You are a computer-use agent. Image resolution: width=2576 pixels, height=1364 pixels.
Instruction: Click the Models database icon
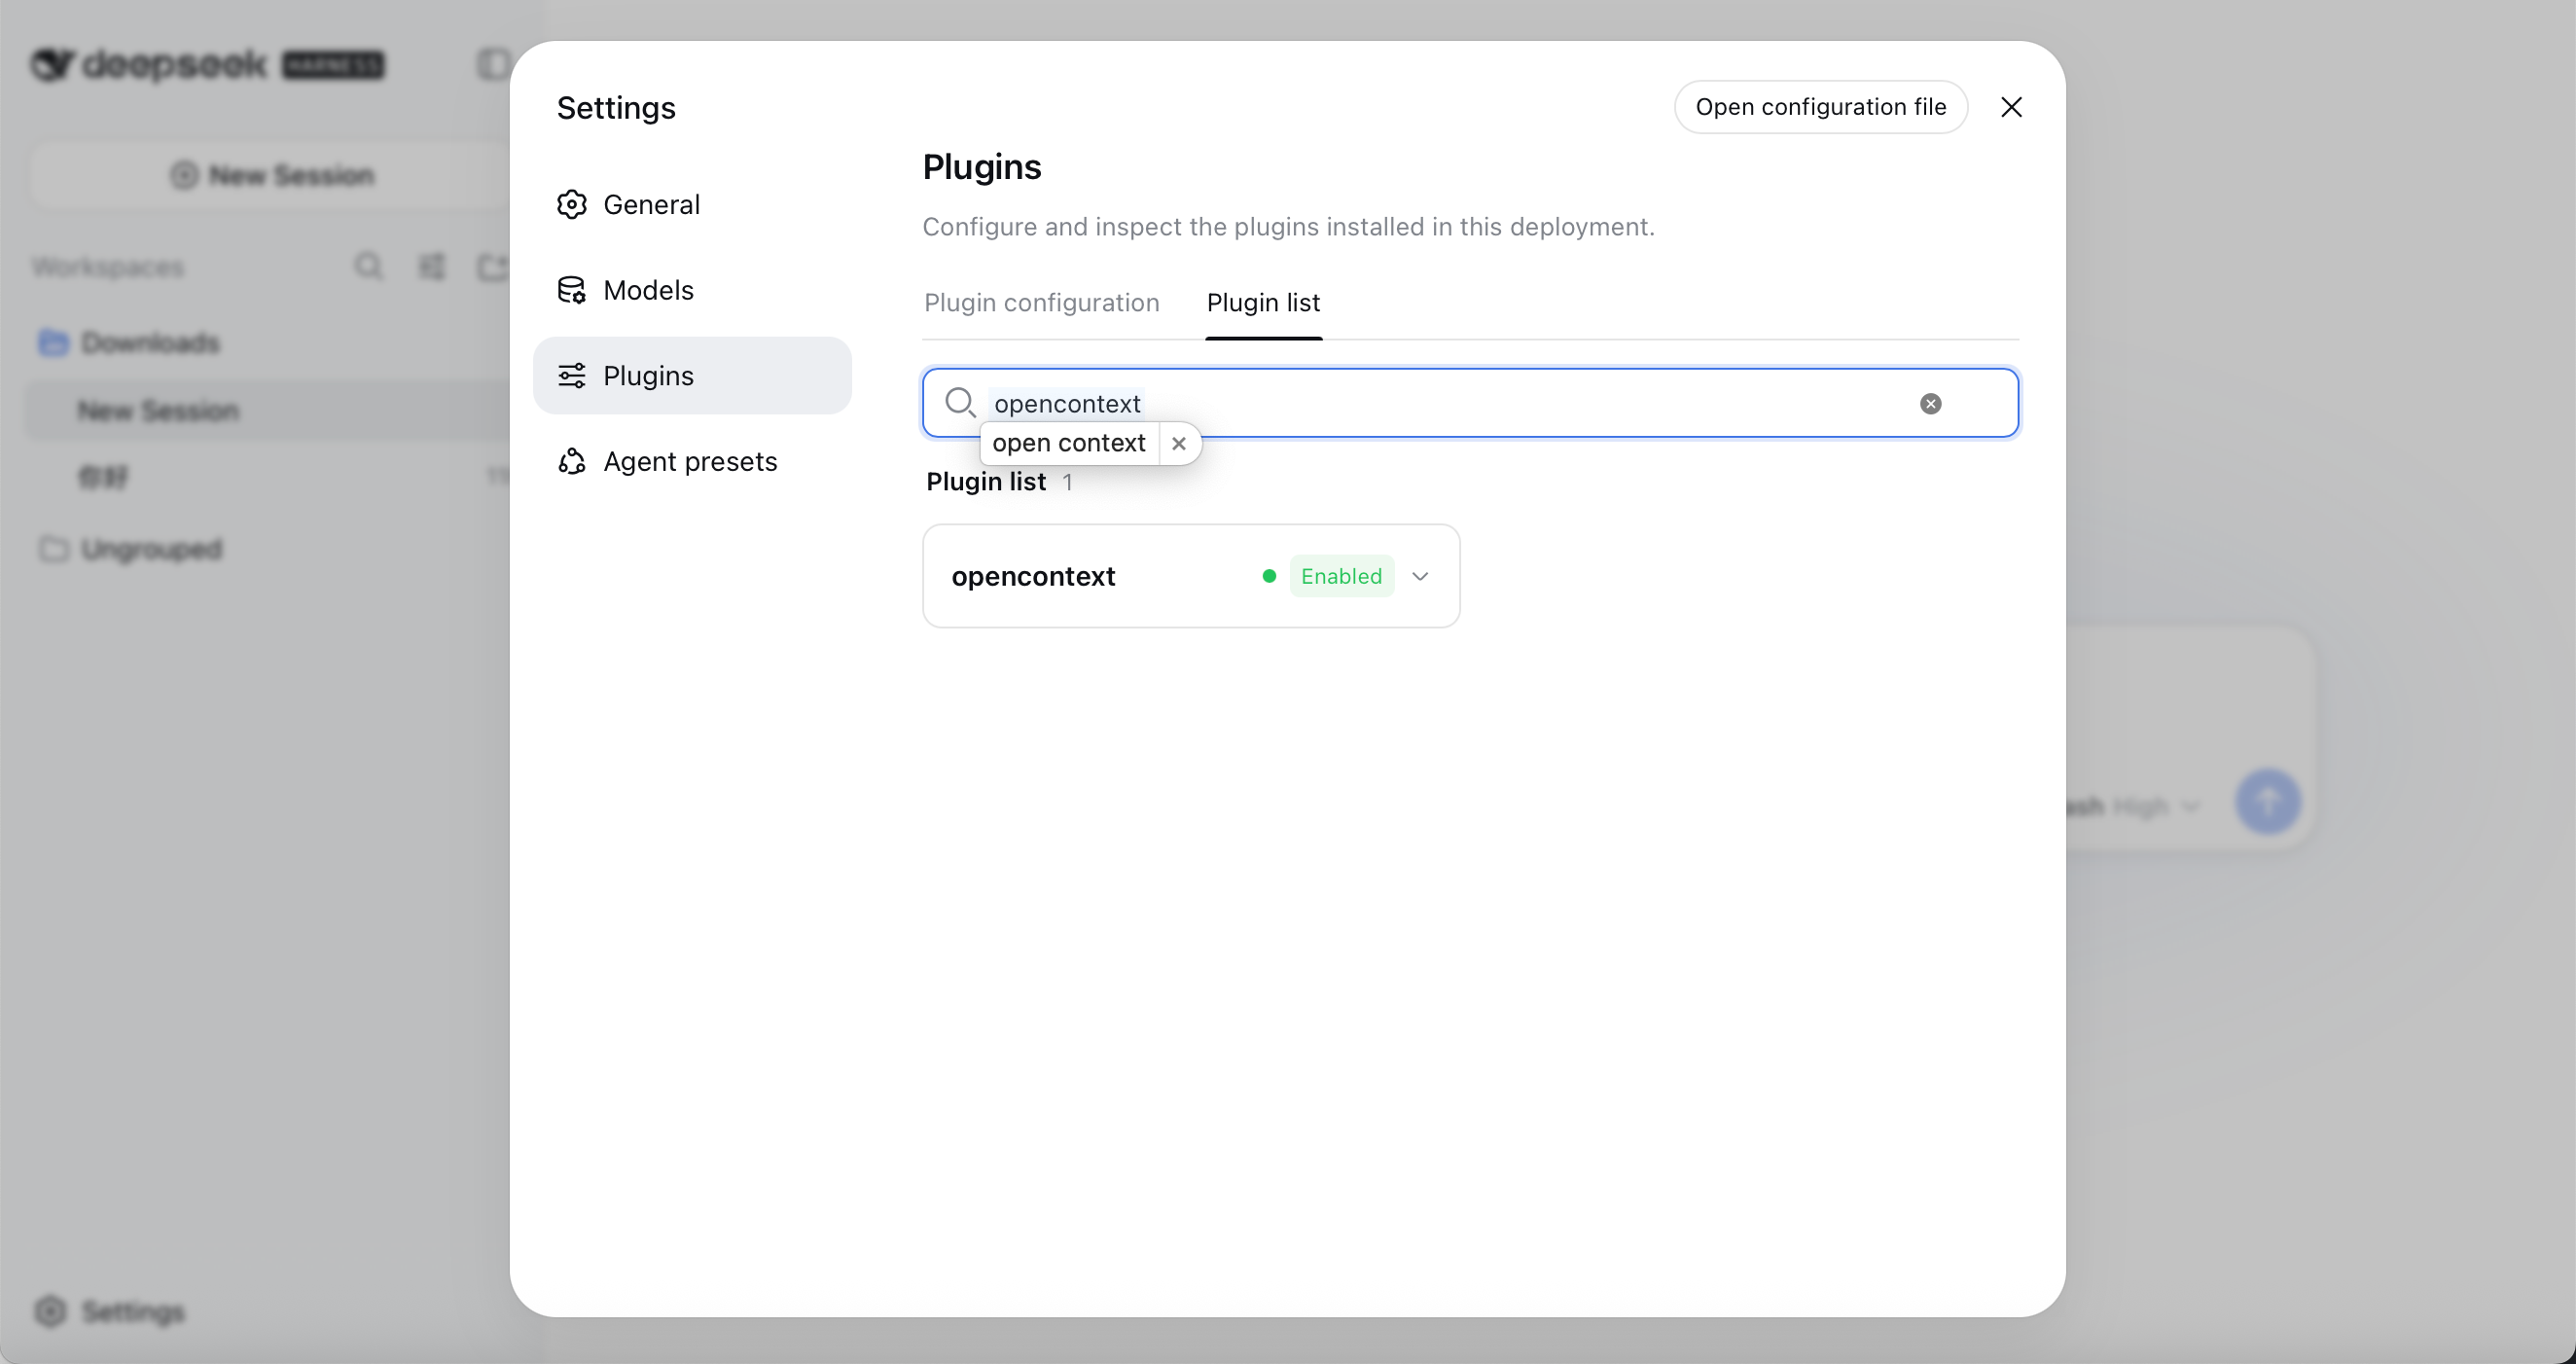[571, 290]
